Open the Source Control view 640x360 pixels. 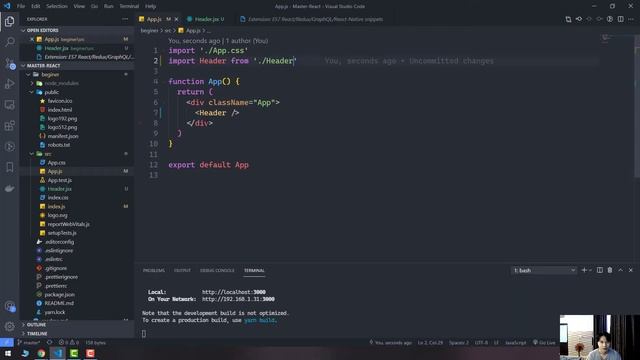coord(9,63)
